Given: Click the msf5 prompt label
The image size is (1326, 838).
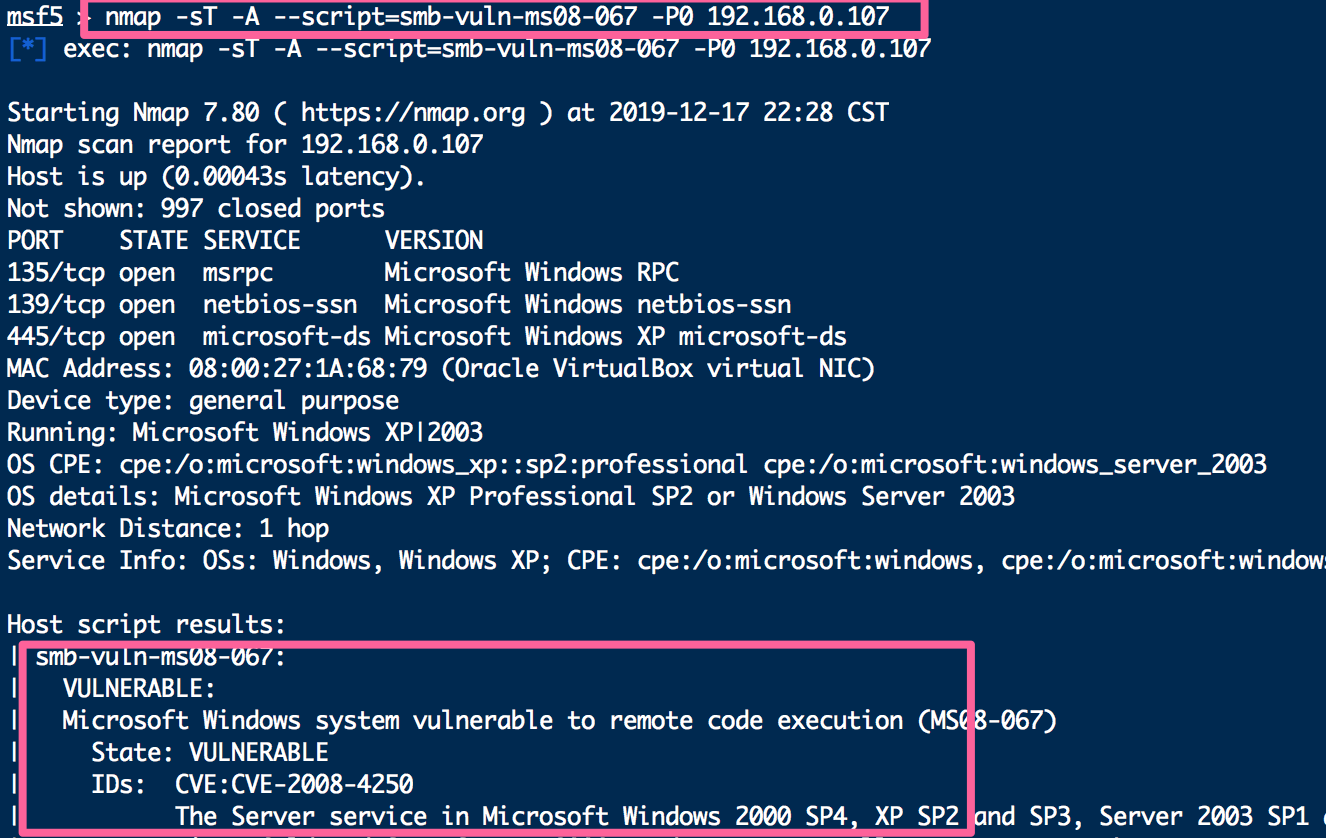Looking at the screenshot, I should [35, 17].
